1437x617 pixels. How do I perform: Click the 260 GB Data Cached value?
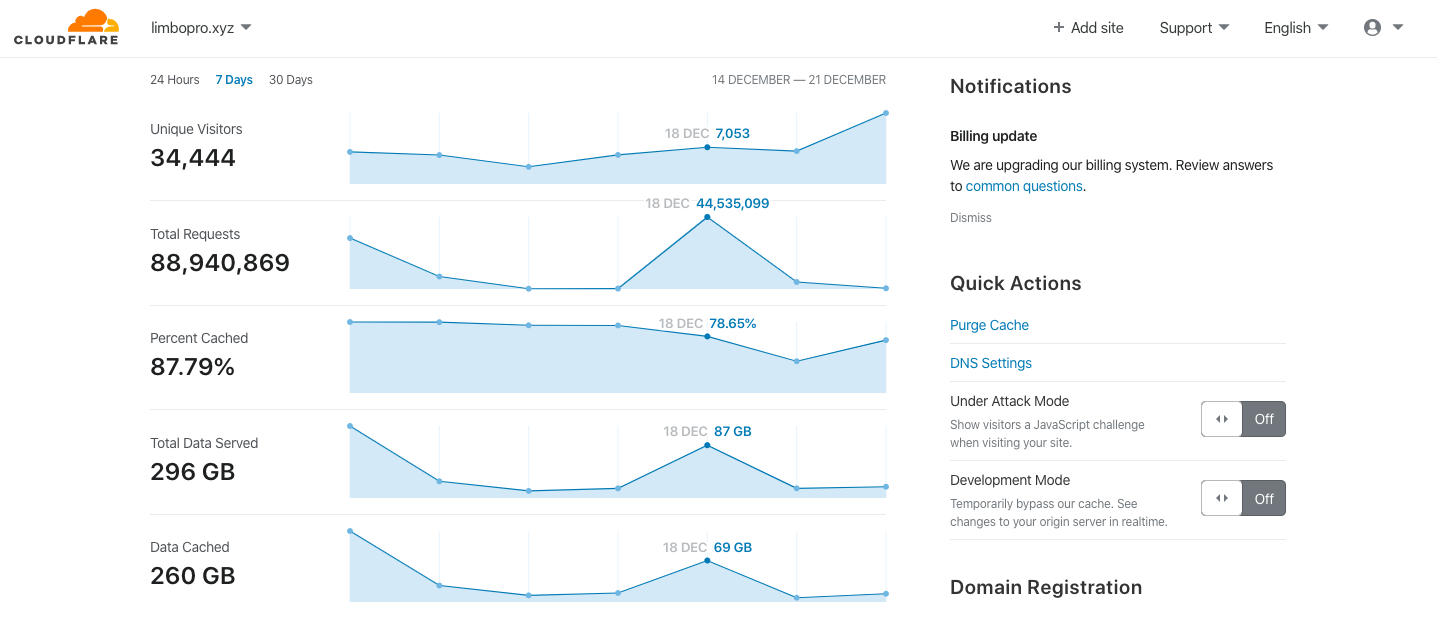coord(193,576)
